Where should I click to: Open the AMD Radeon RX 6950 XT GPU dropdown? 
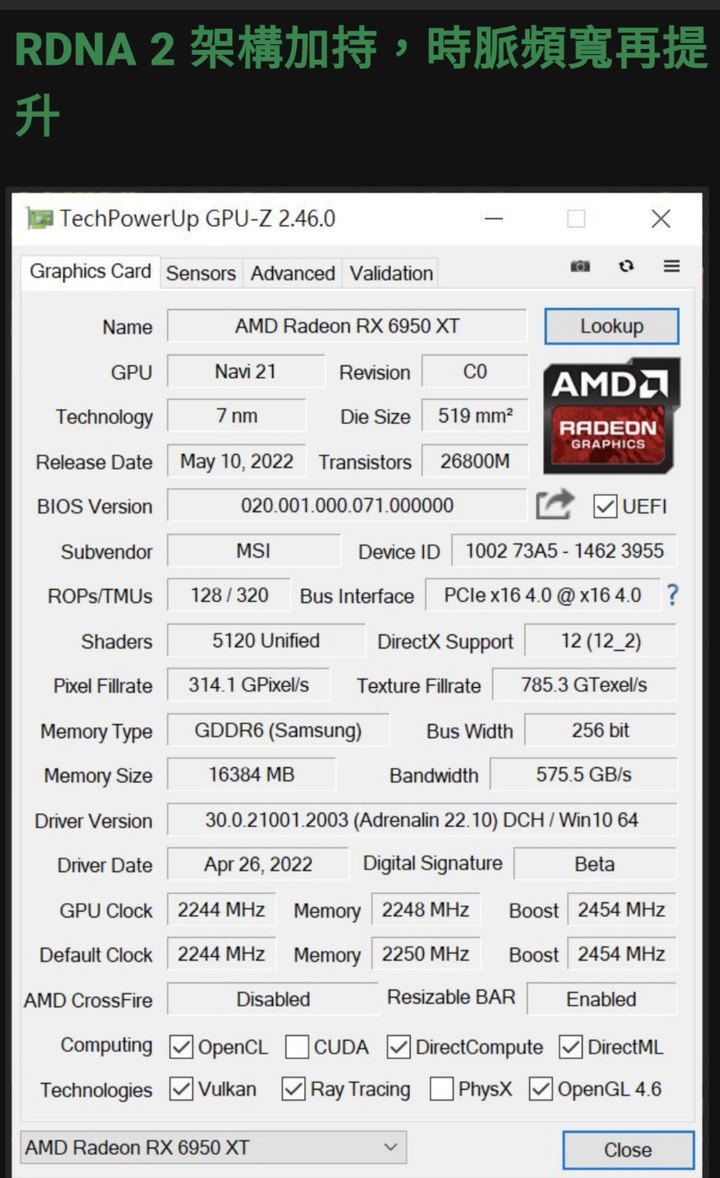click(213, 1147)
